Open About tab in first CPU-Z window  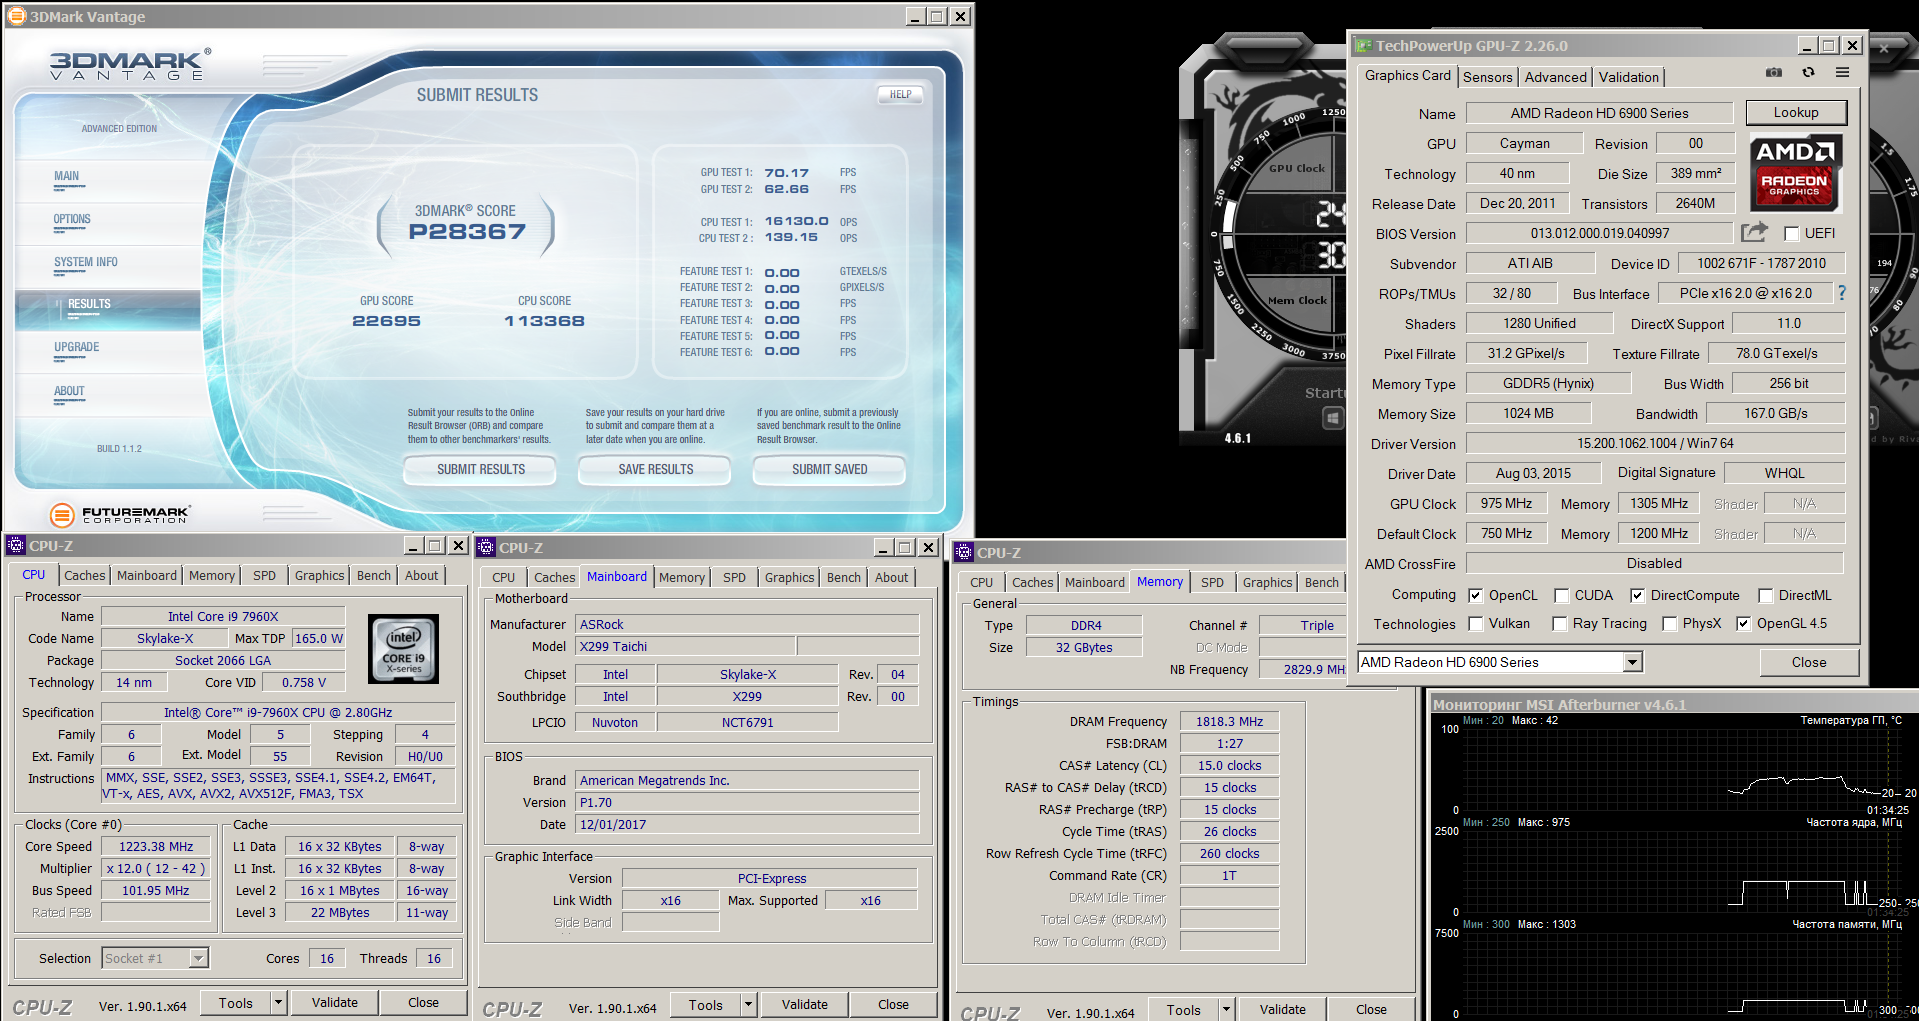pyautogui.click(x=421, y=575)
